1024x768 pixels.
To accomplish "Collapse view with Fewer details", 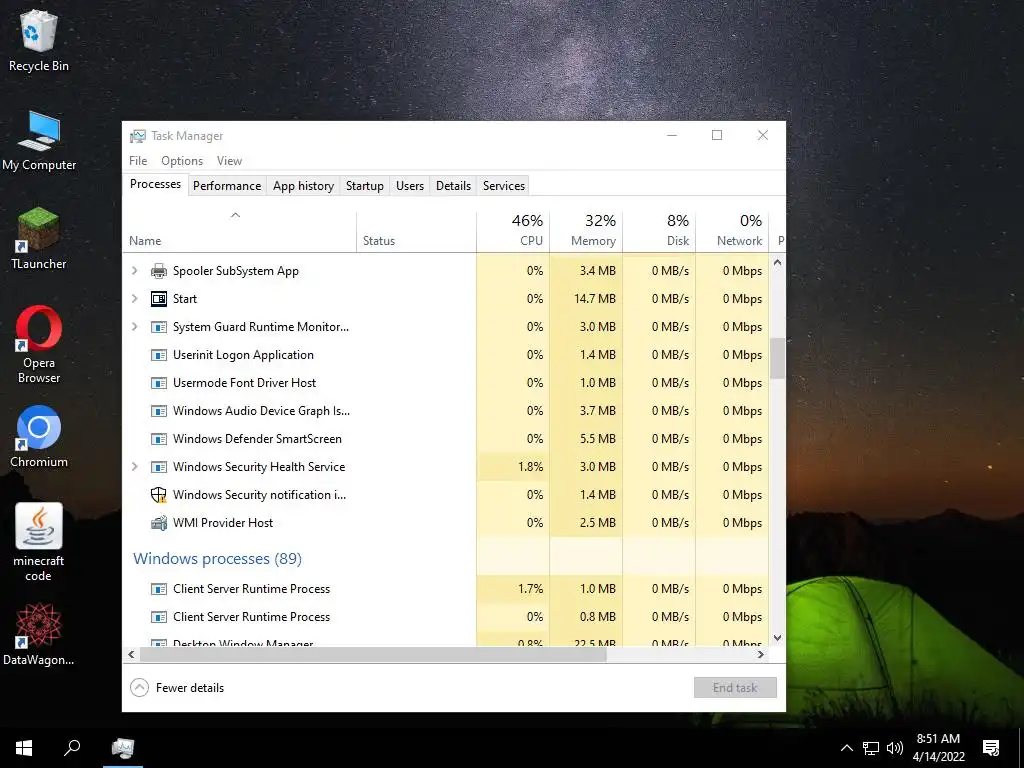I will (x=177, y=688).
